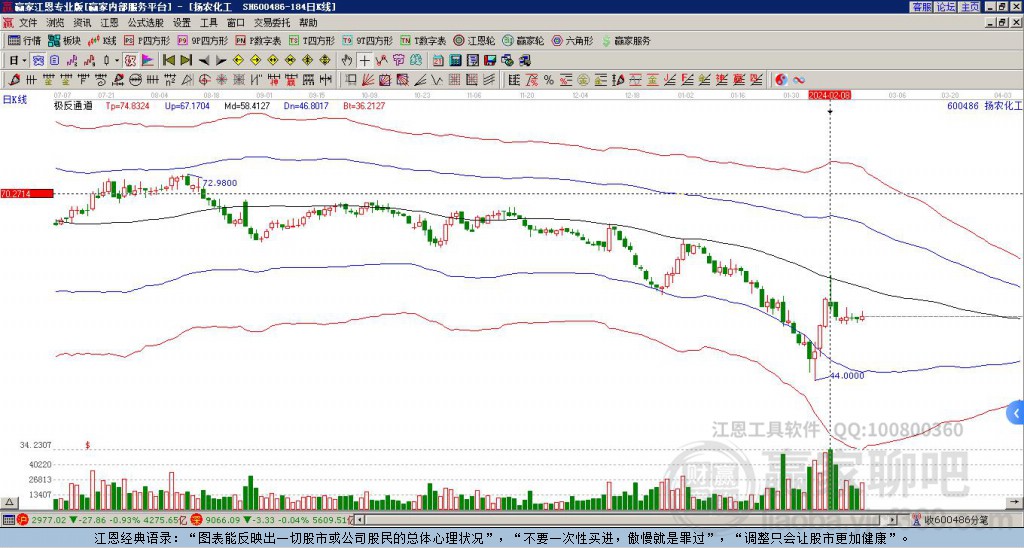
Task: Open the 浏览 menu
Action: 56,23
